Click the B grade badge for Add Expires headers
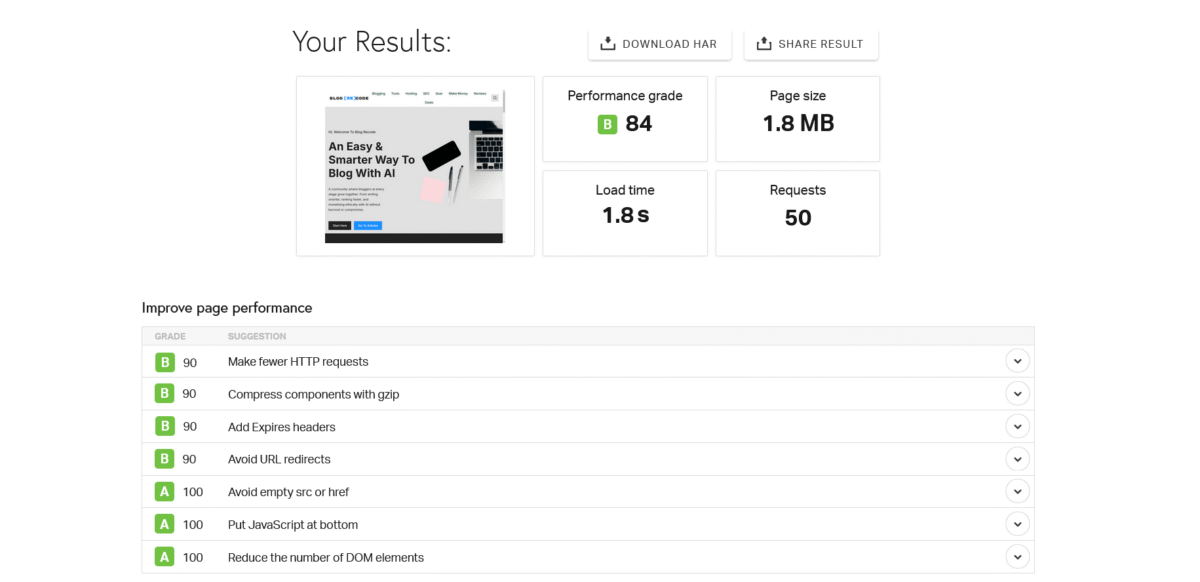The height and width of the screenshot is (582, 1200). pos(164,427)
